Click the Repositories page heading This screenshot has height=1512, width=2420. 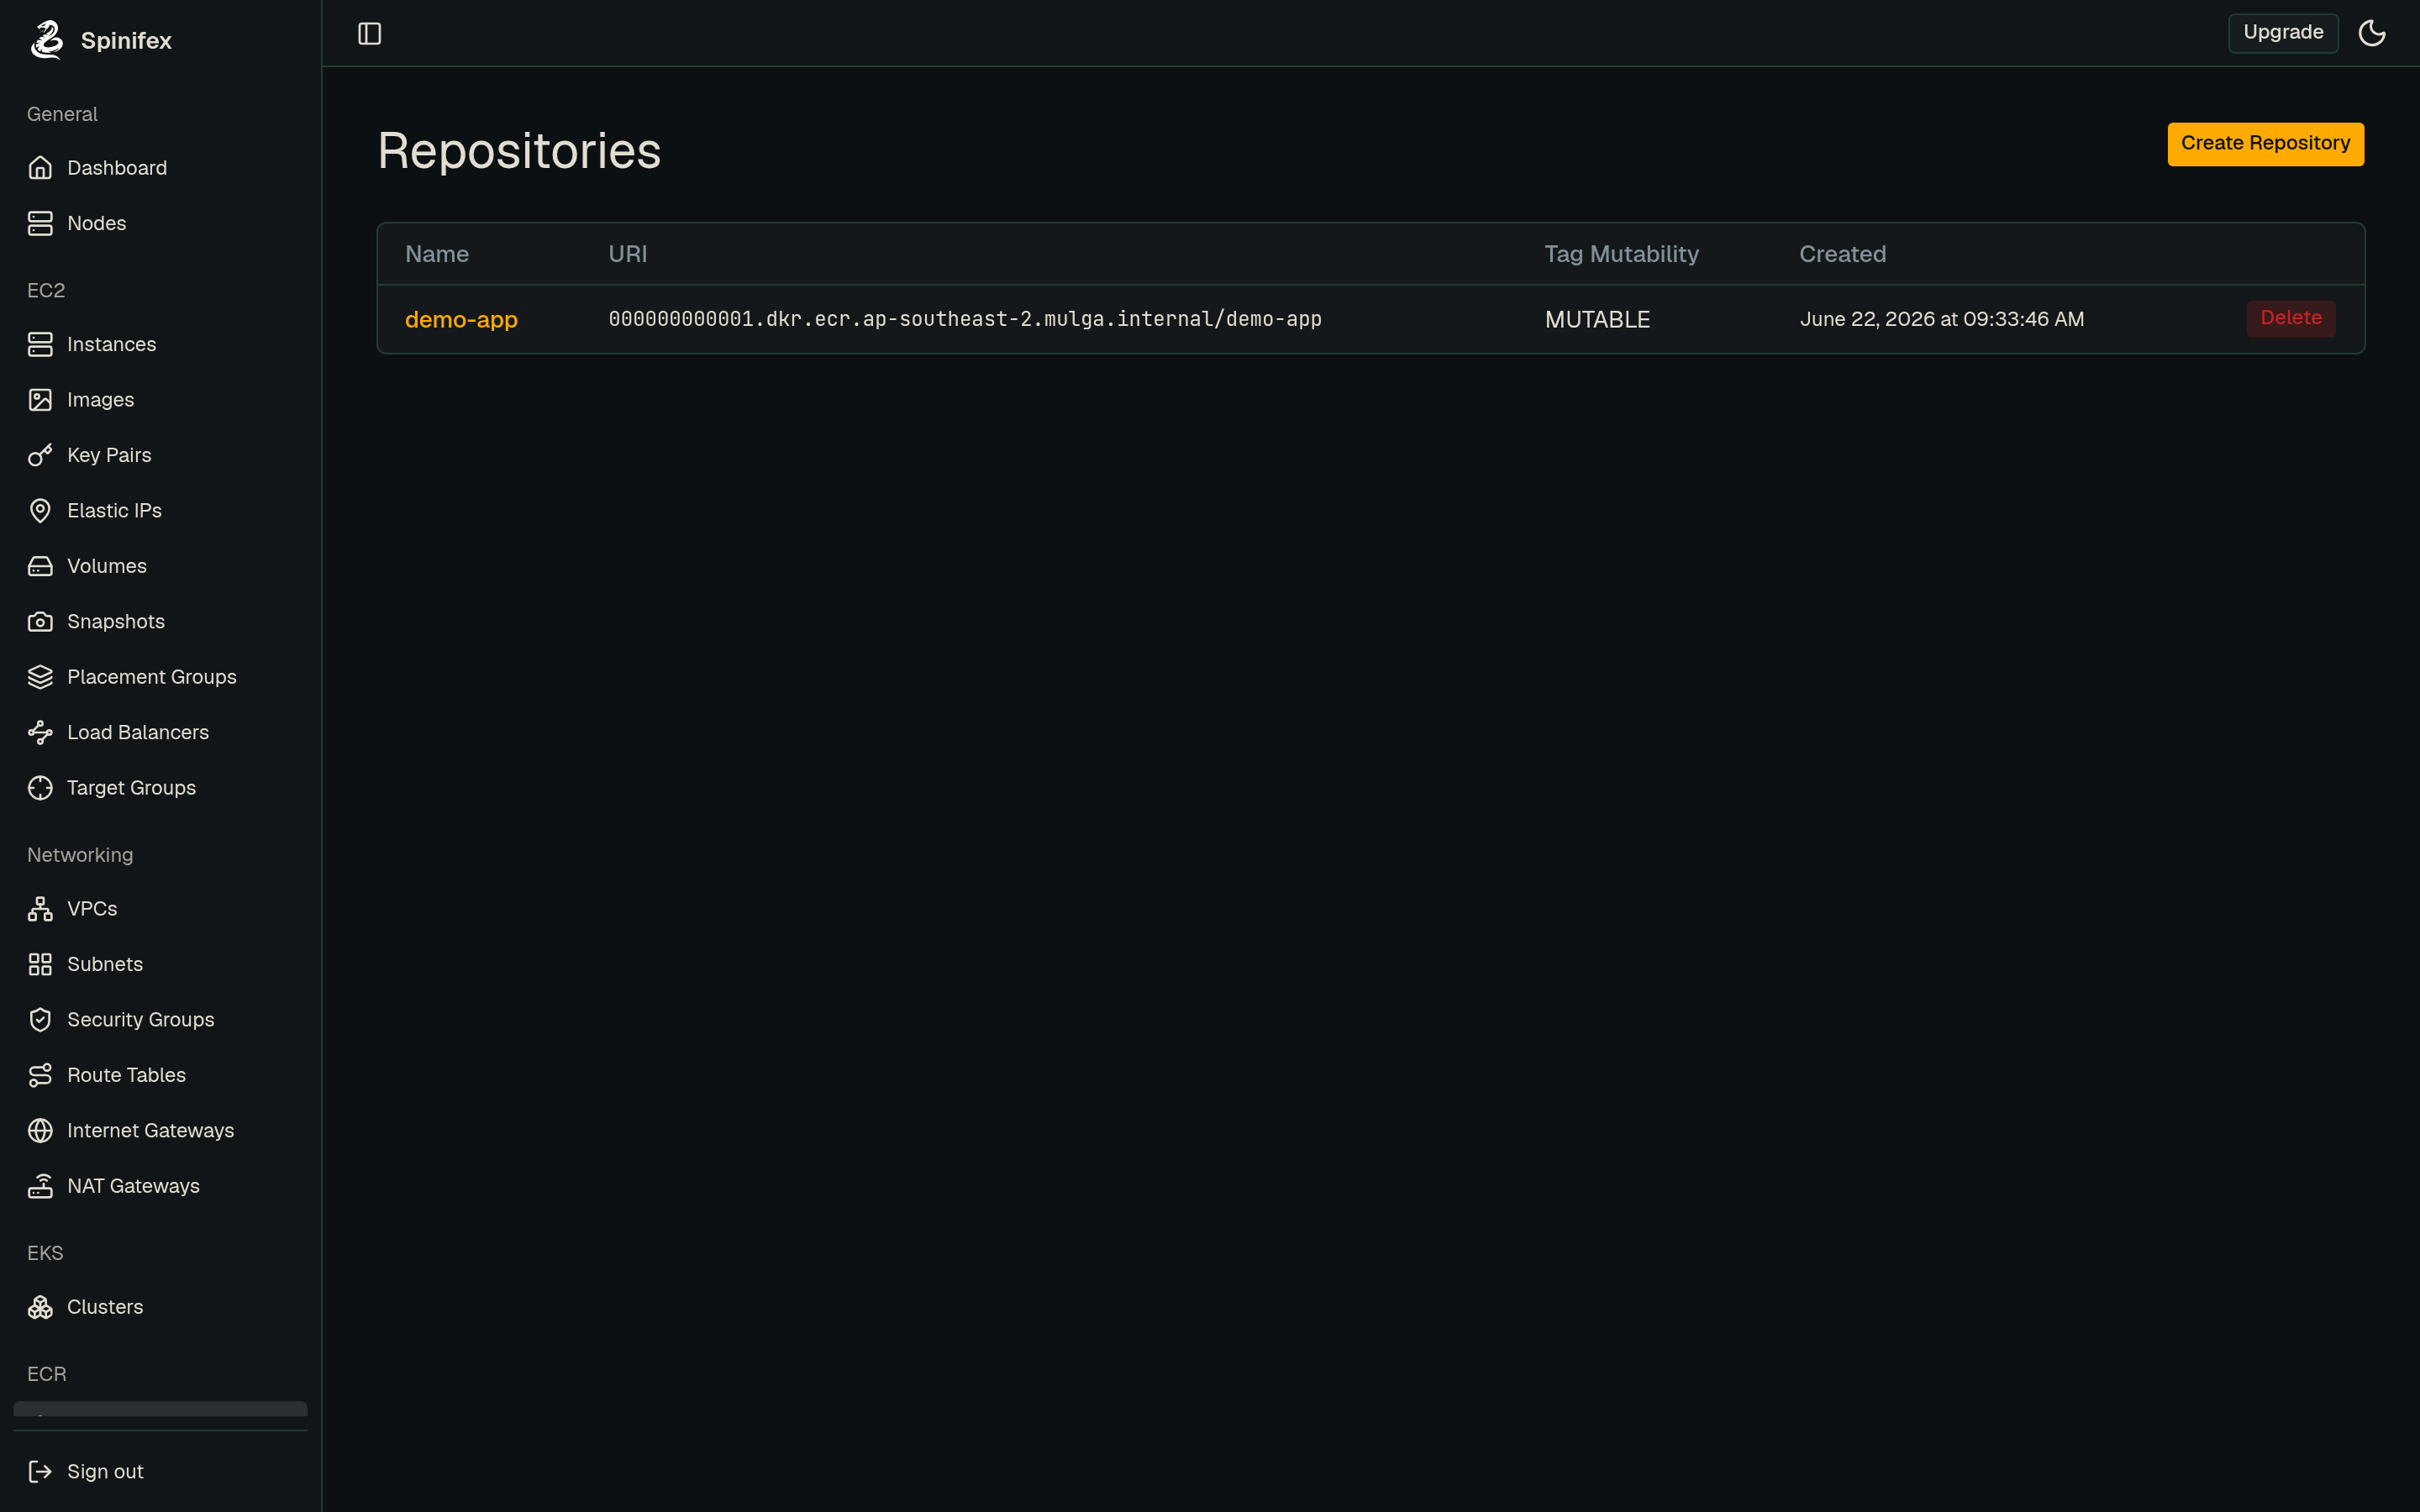tap(519, 151)
